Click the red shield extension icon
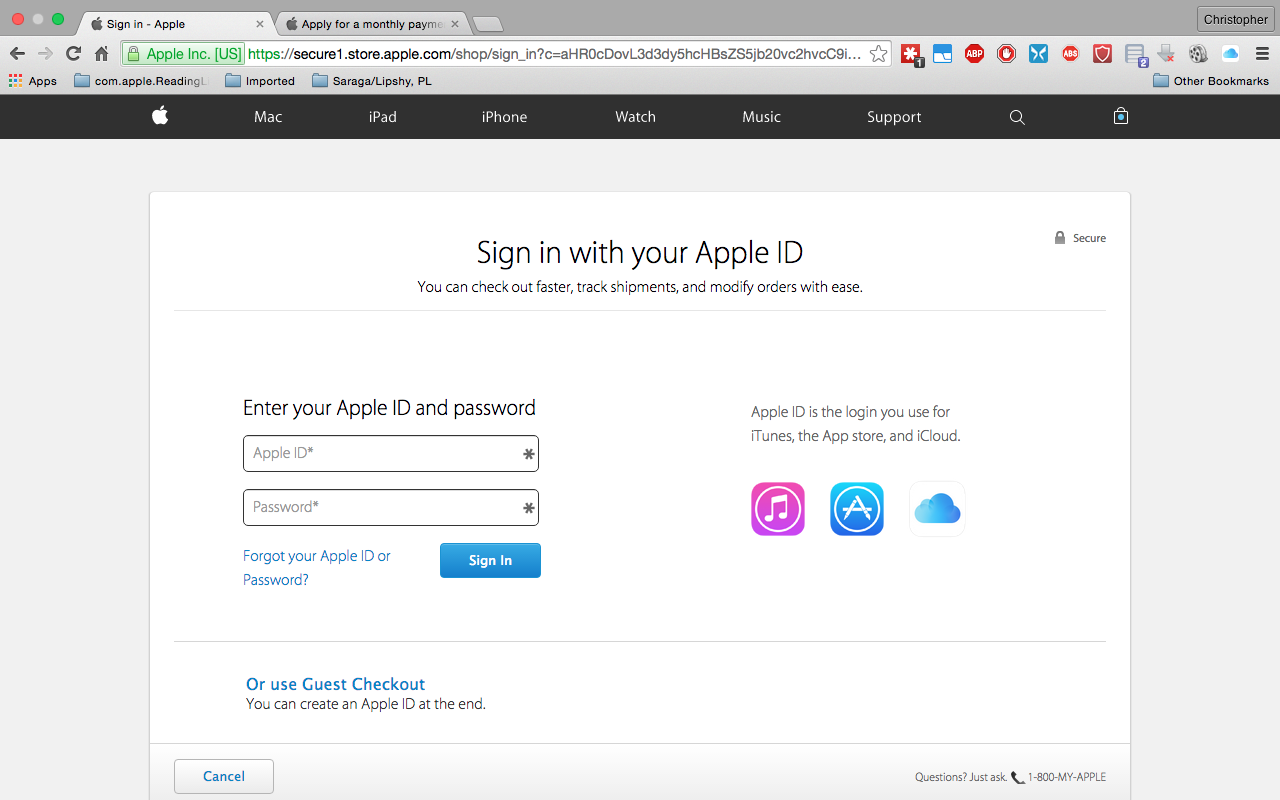1280x800 pixels. [x=1102, y=54]
